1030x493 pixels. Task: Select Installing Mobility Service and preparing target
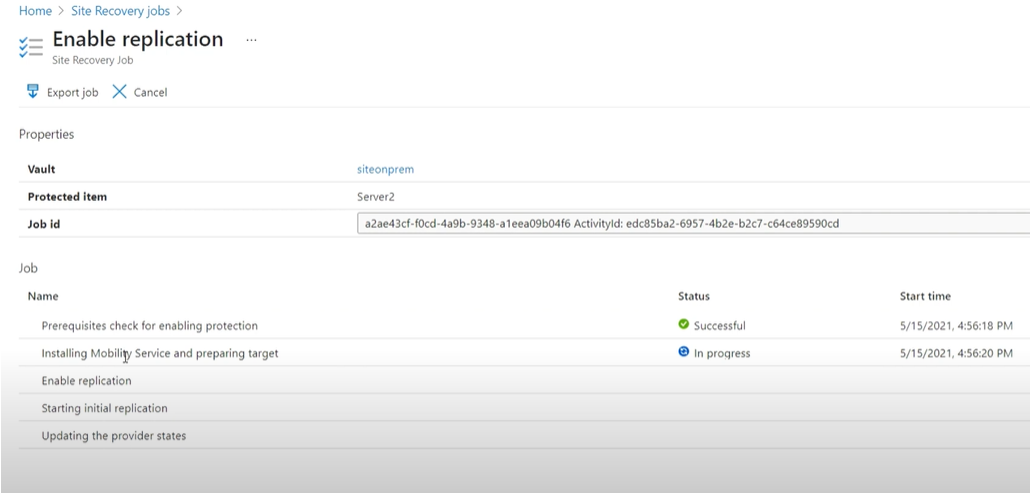[160, 353]
